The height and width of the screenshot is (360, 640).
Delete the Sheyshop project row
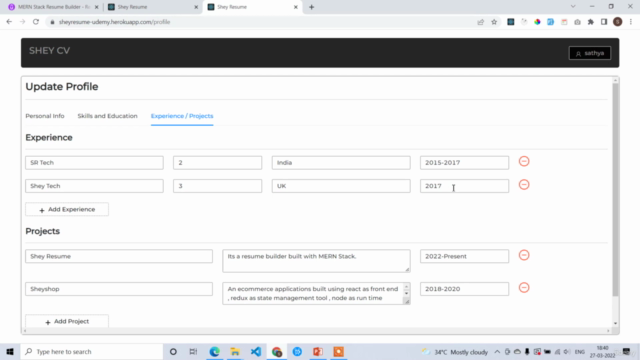524,288
